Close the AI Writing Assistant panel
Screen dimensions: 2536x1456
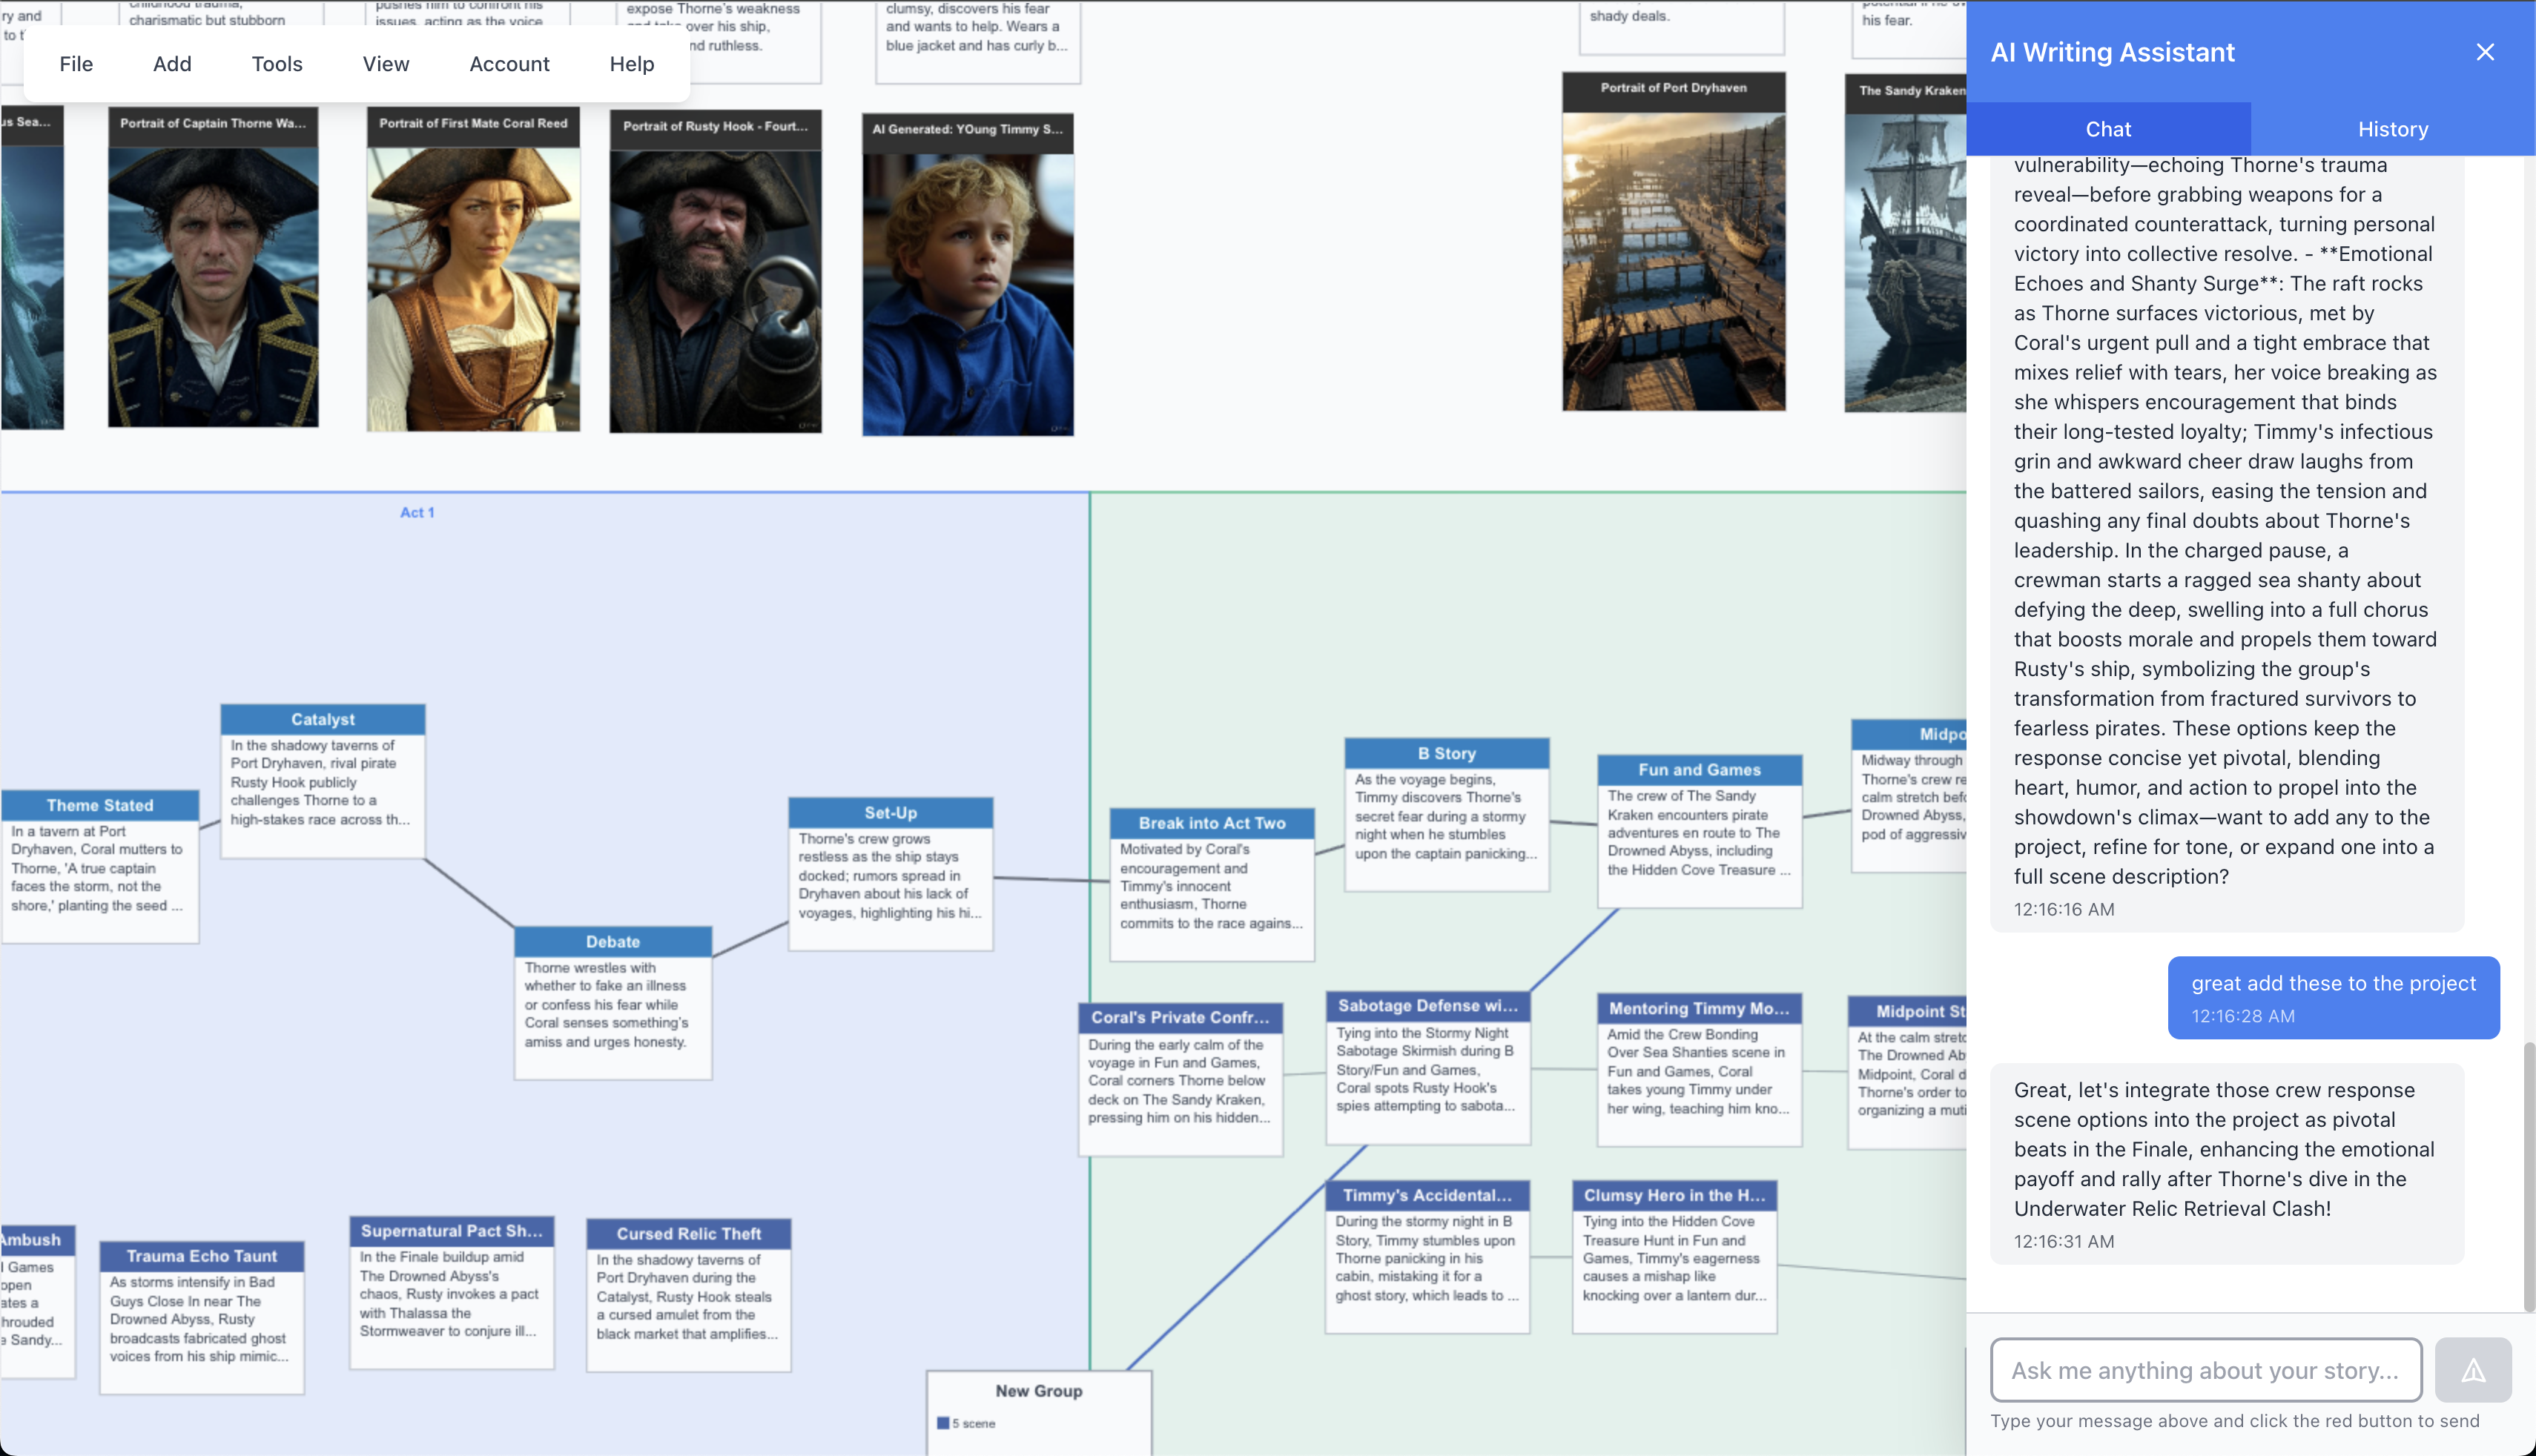coord(2485,52)
